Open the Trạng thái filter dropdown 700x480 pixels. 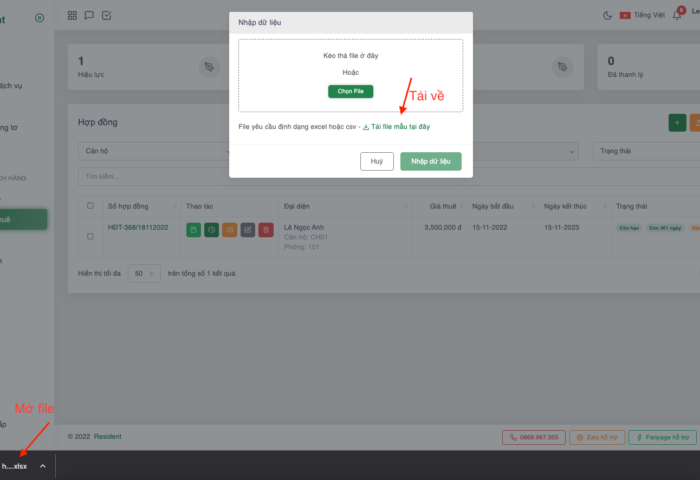[x=646, y=151]
